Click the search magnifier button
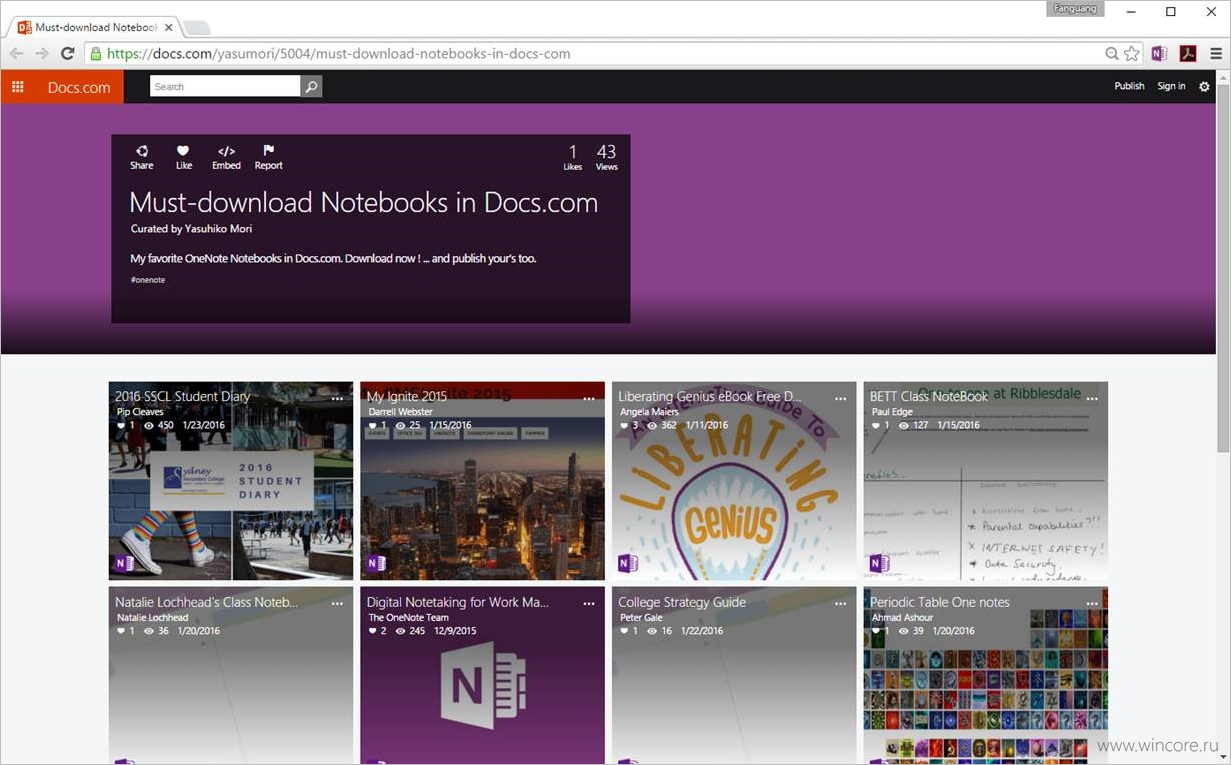The width and height of the screenshot is (1231, 765). (x=312, y=87)
